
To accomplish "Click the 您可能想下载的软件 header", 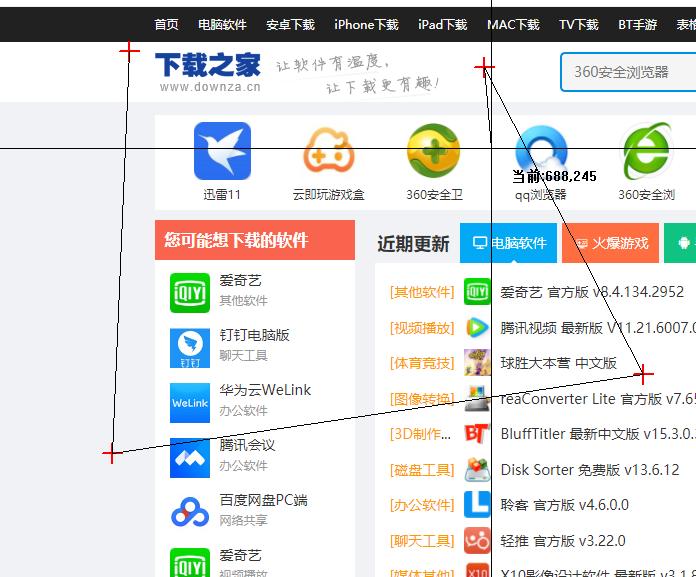I will 255,240.
